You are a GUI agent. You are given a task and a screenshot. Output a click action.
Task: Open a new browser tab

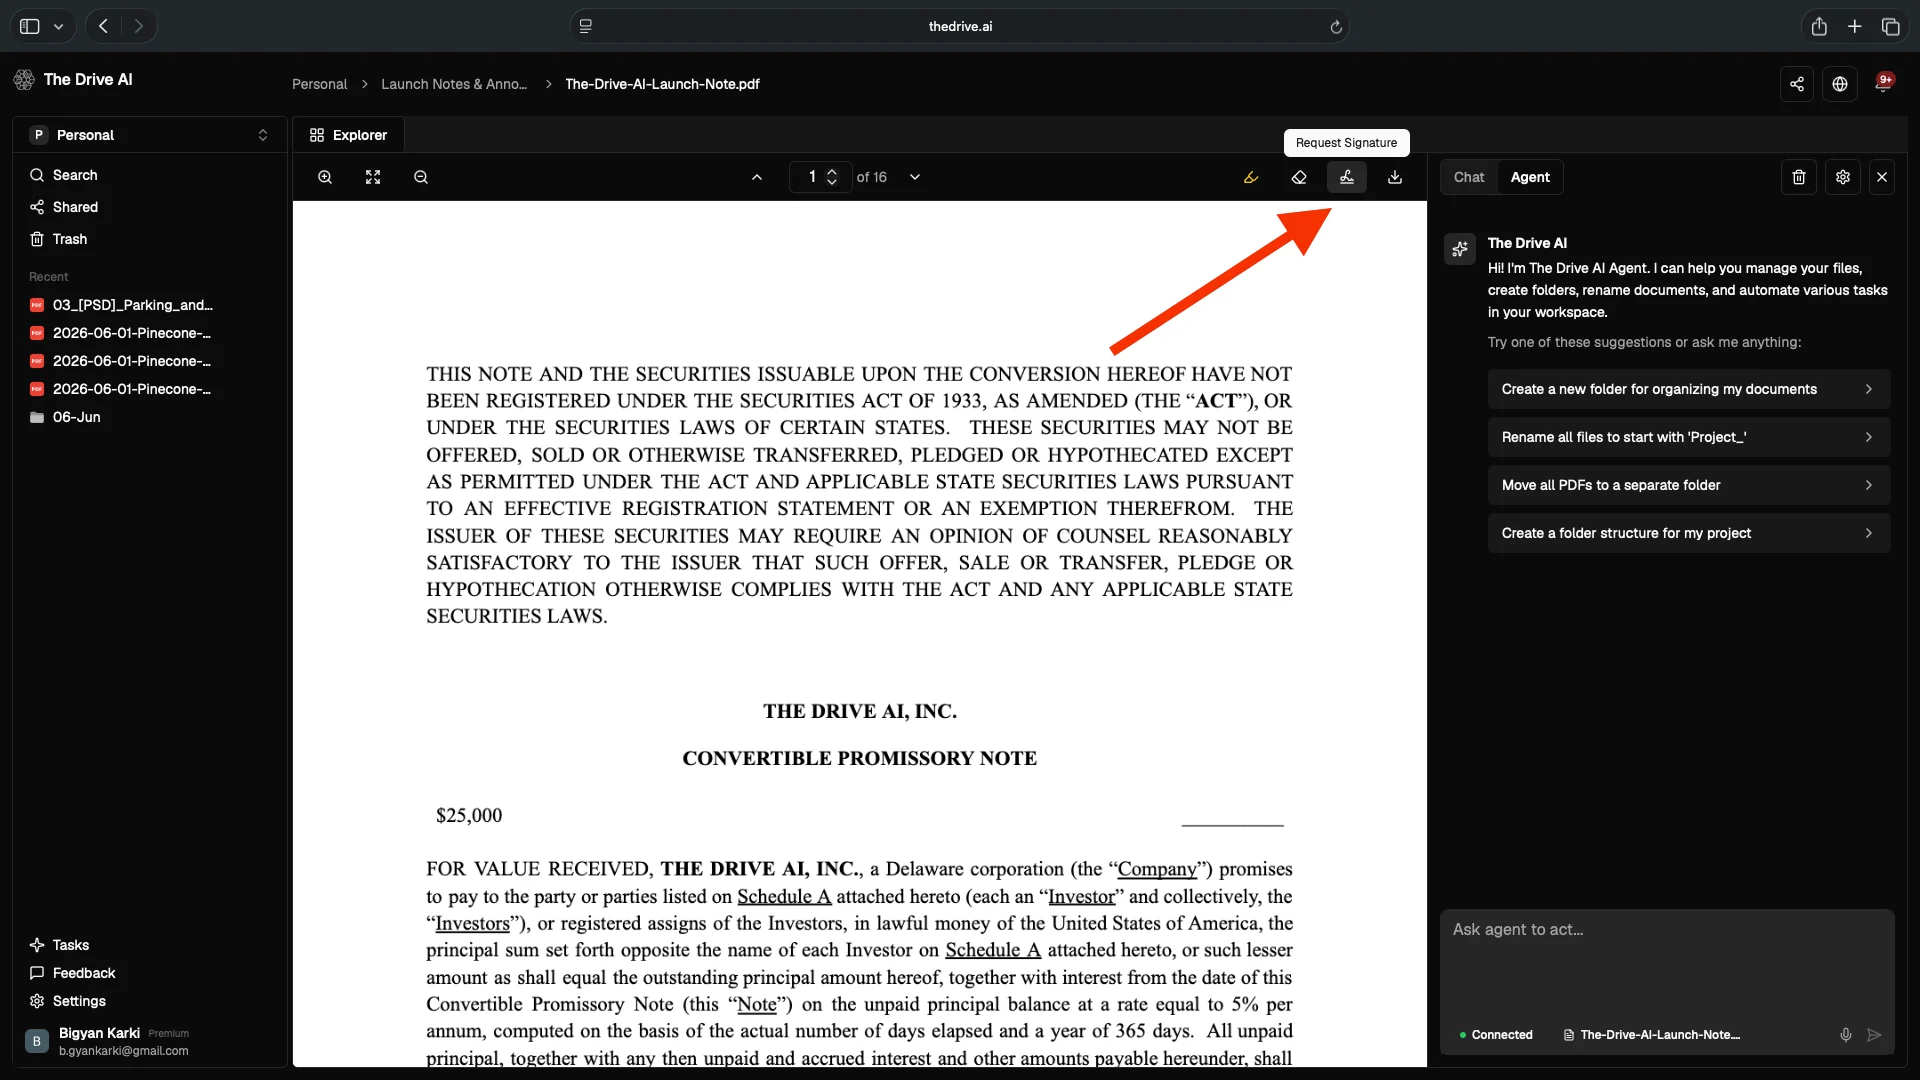click(x=1855, y=26)
